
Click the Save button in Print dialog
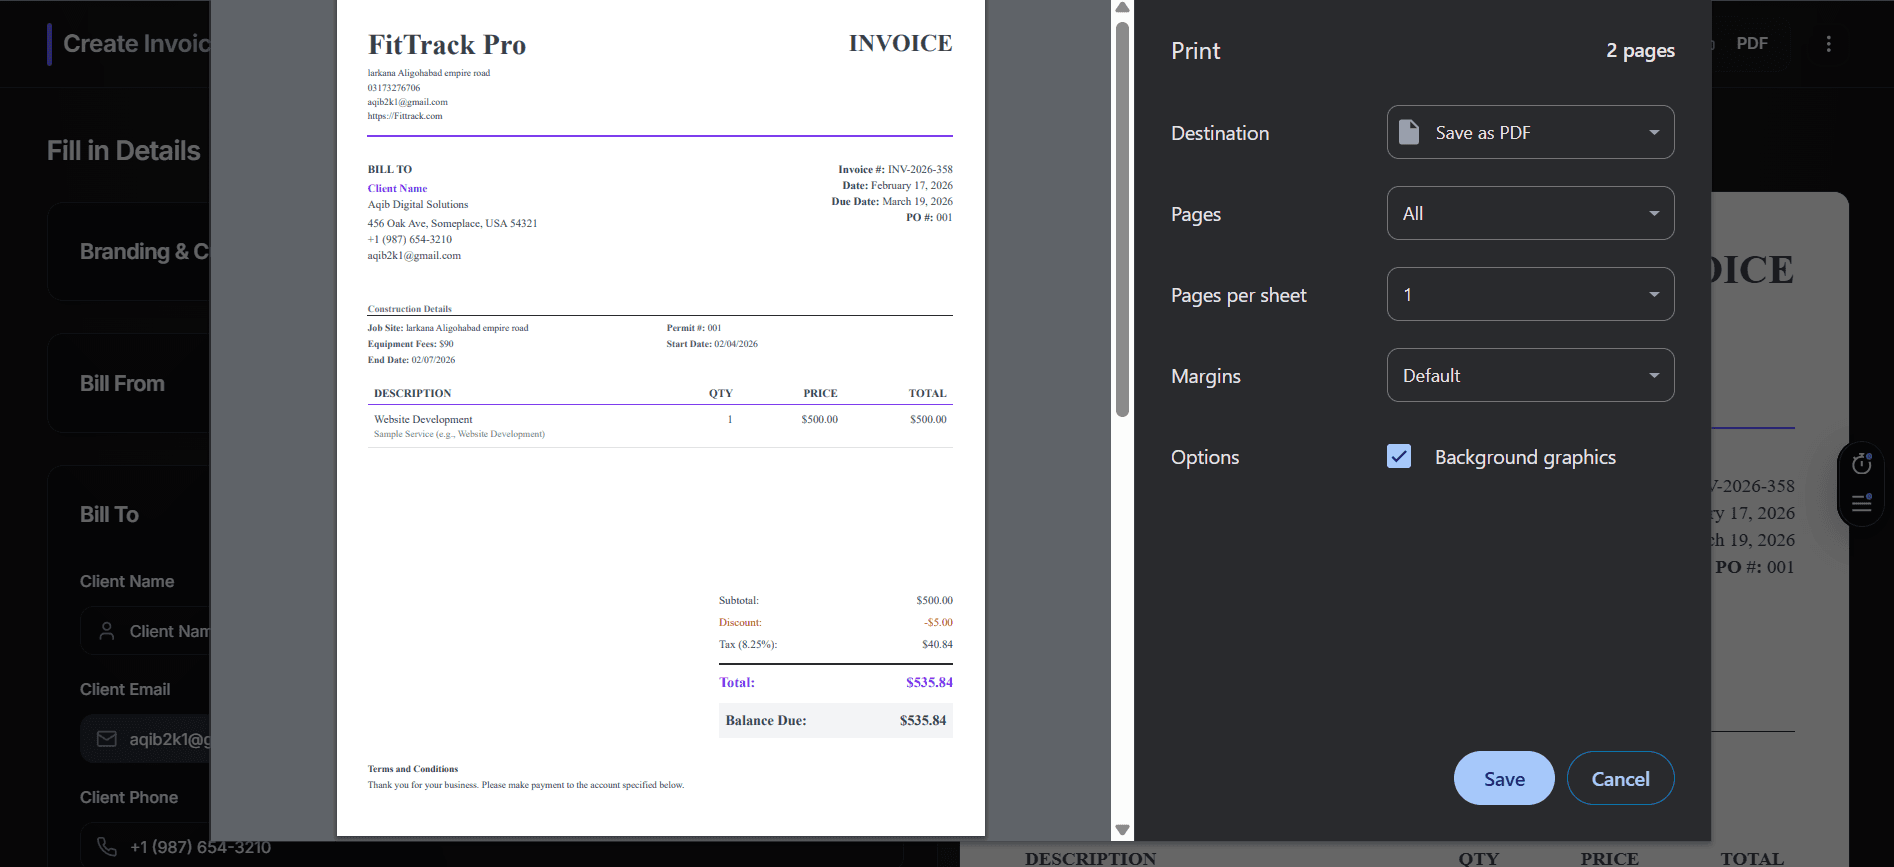pos(1504,778)
